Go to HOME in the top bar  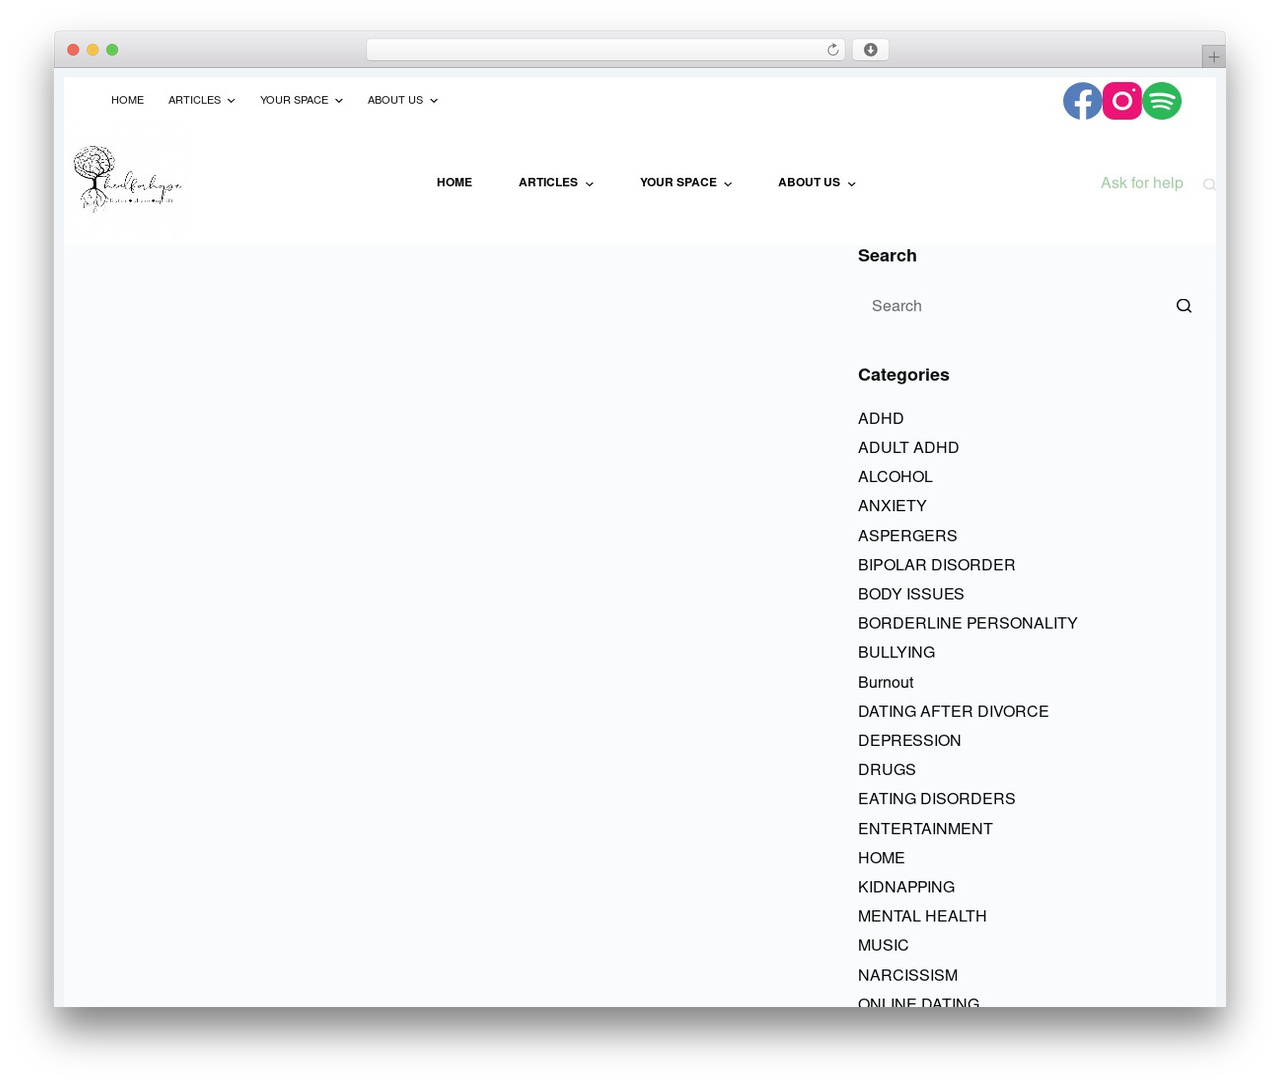tap(127, 100)
